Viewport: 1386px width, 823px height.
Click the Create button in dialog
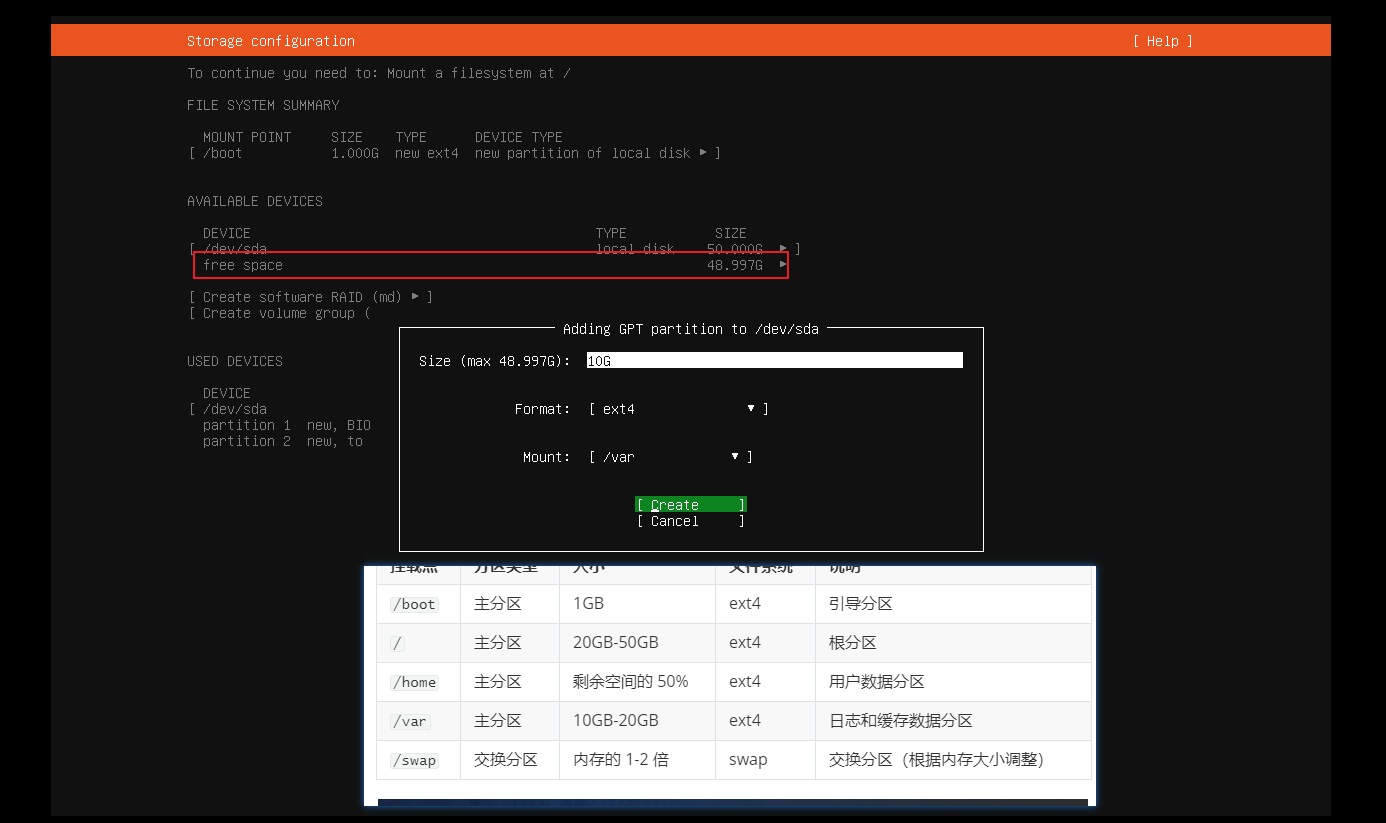pos(691,505)
